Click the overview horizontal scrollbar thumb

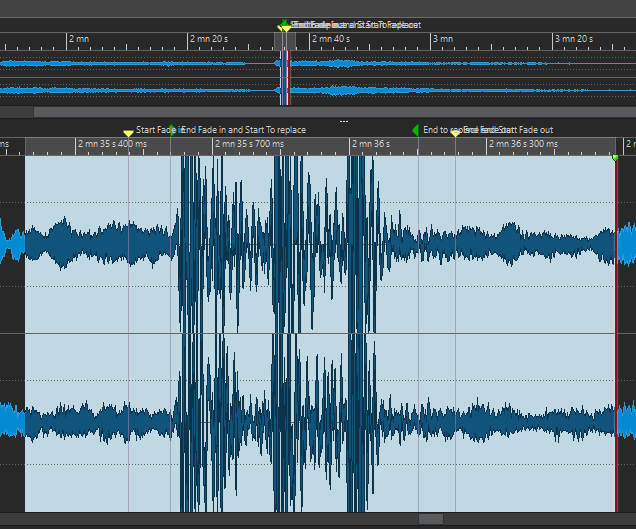335,112
